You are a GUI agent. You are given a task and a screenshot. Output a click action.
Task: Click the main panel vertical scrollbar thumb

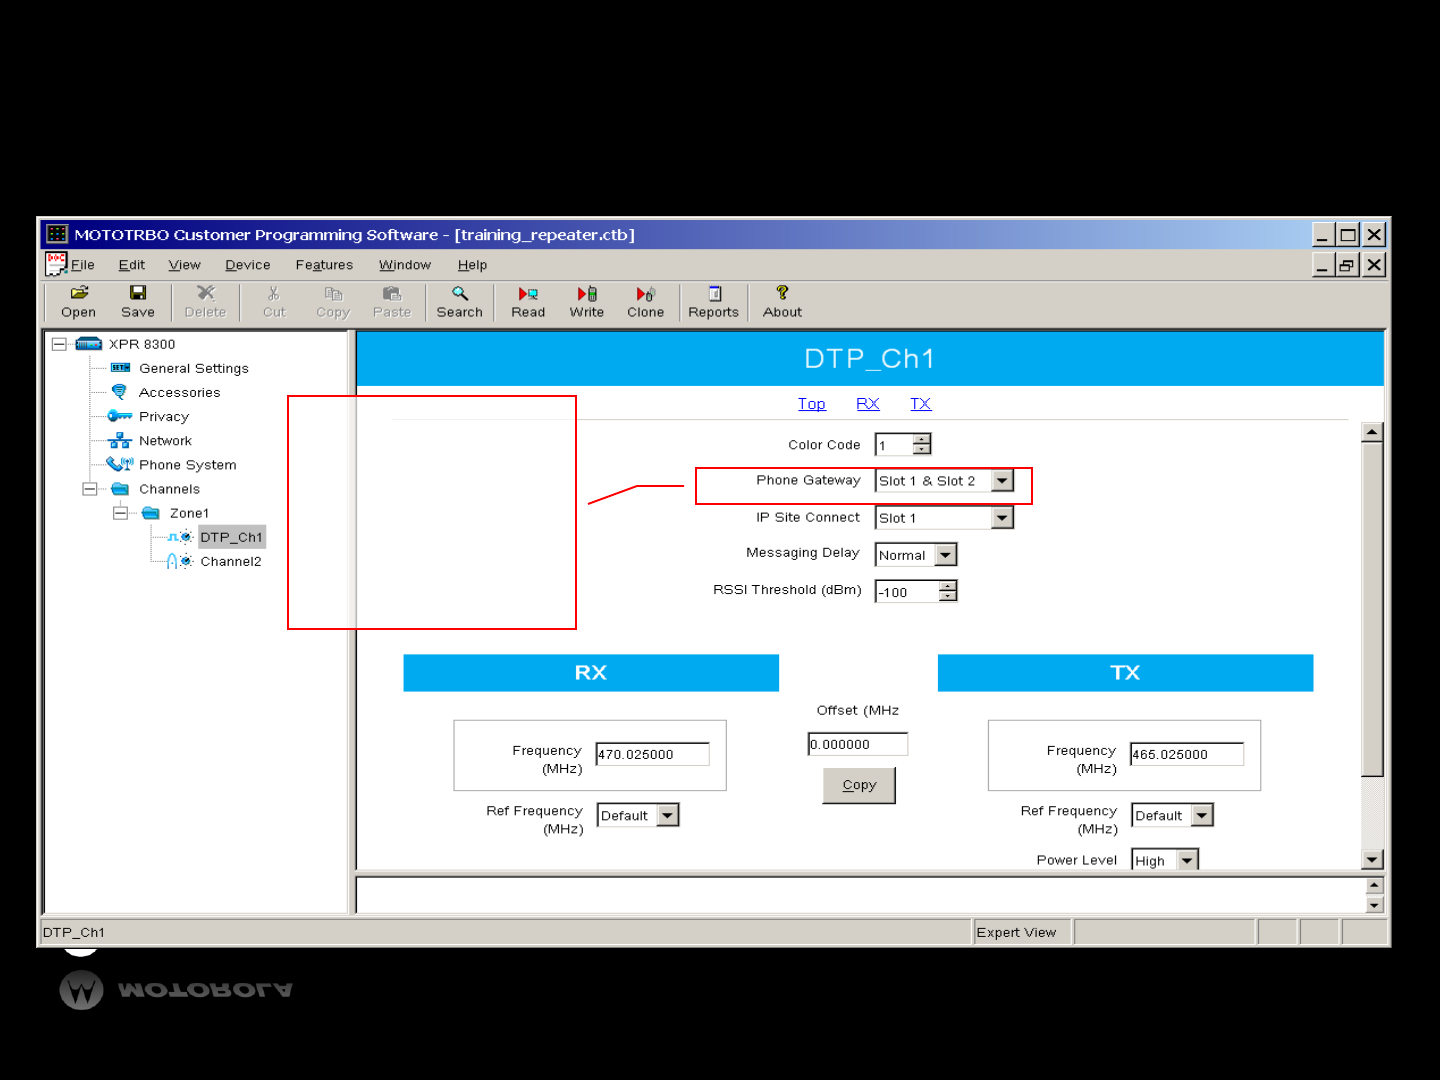1372,608
